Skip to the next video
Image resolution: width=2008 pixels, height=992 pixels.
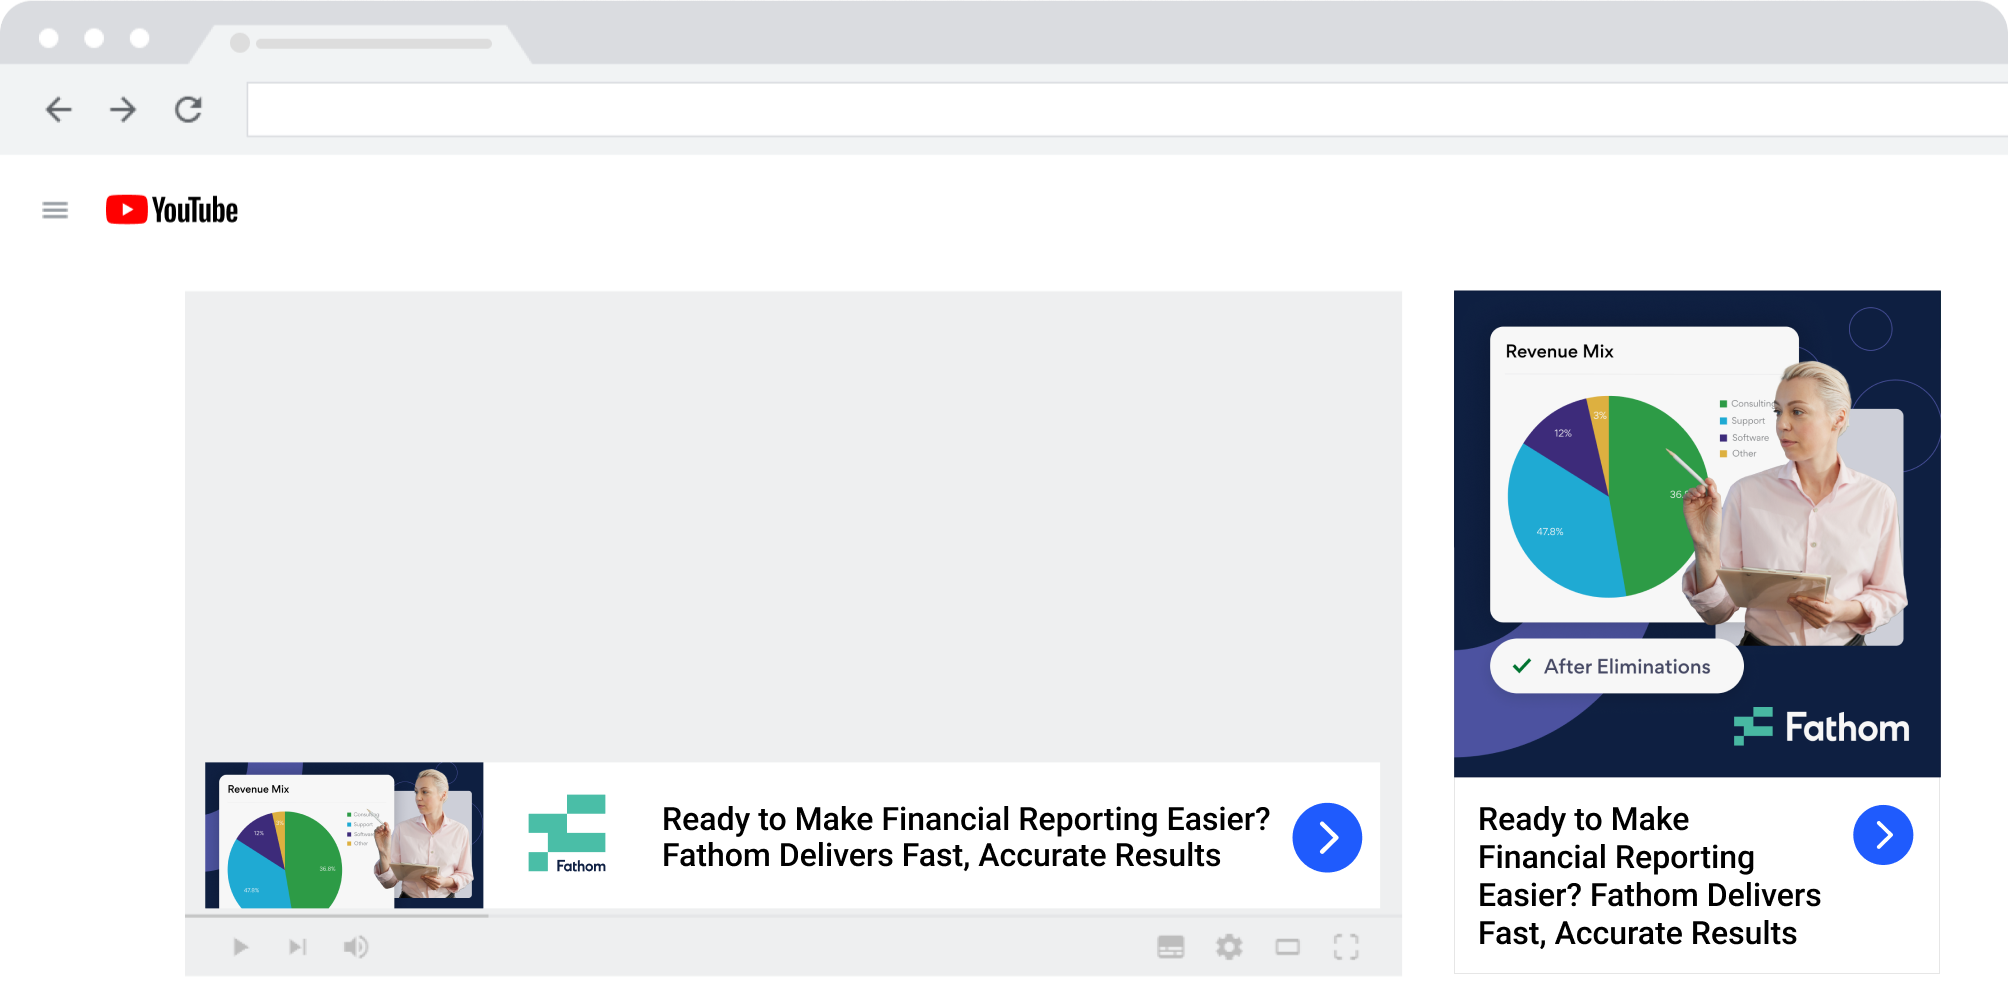297,946
